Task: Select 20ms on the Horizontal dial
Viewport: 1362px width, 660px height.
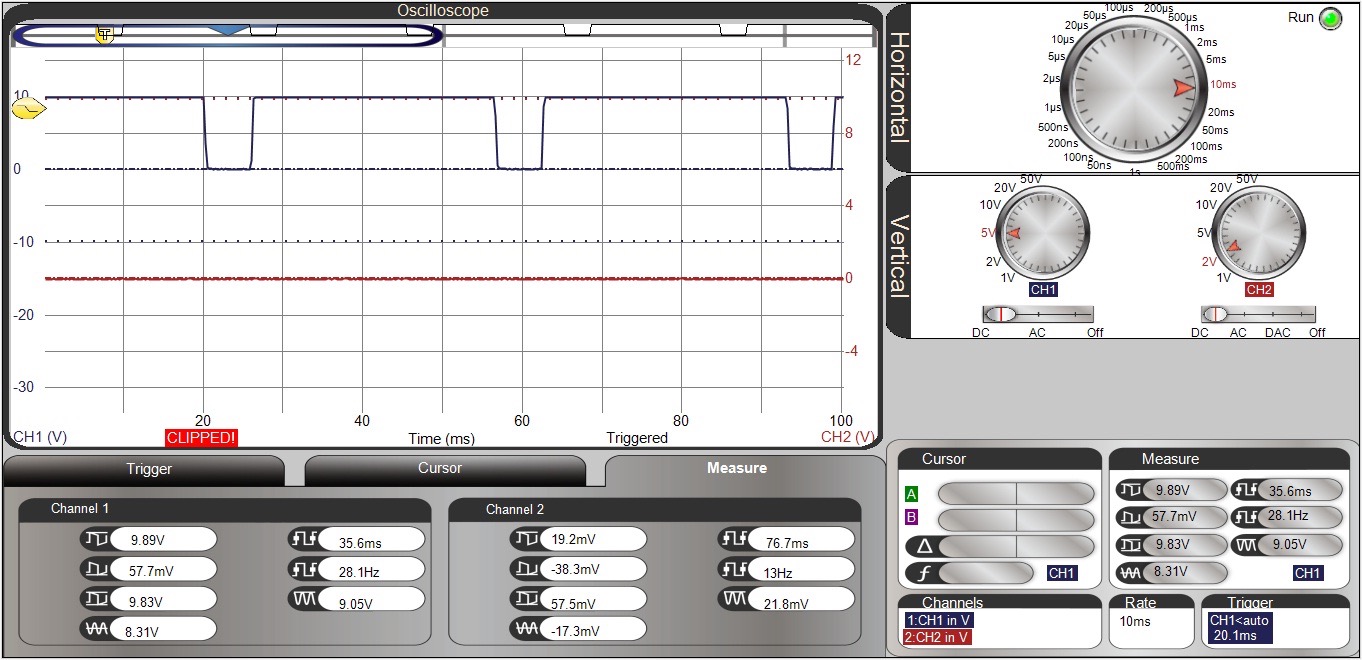Action: (1221, 112)
